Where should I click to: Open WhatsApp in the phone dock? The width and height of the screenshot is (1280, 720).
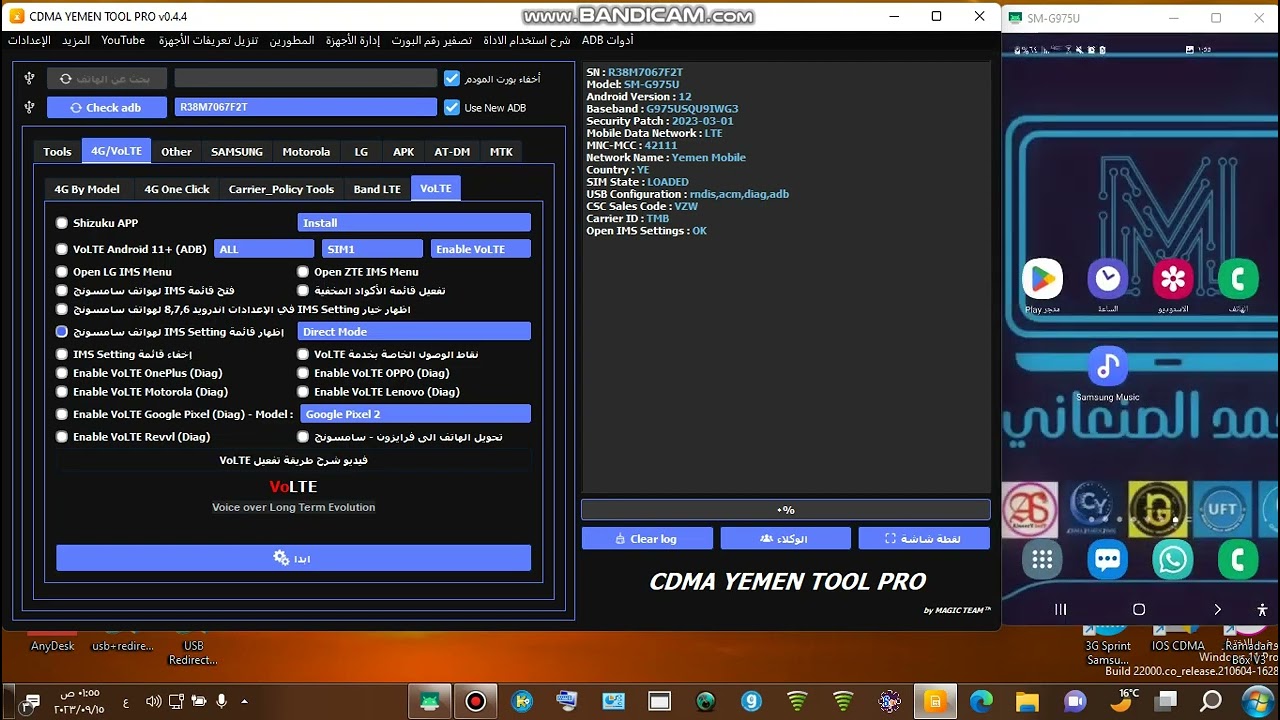pos(1173,559)
